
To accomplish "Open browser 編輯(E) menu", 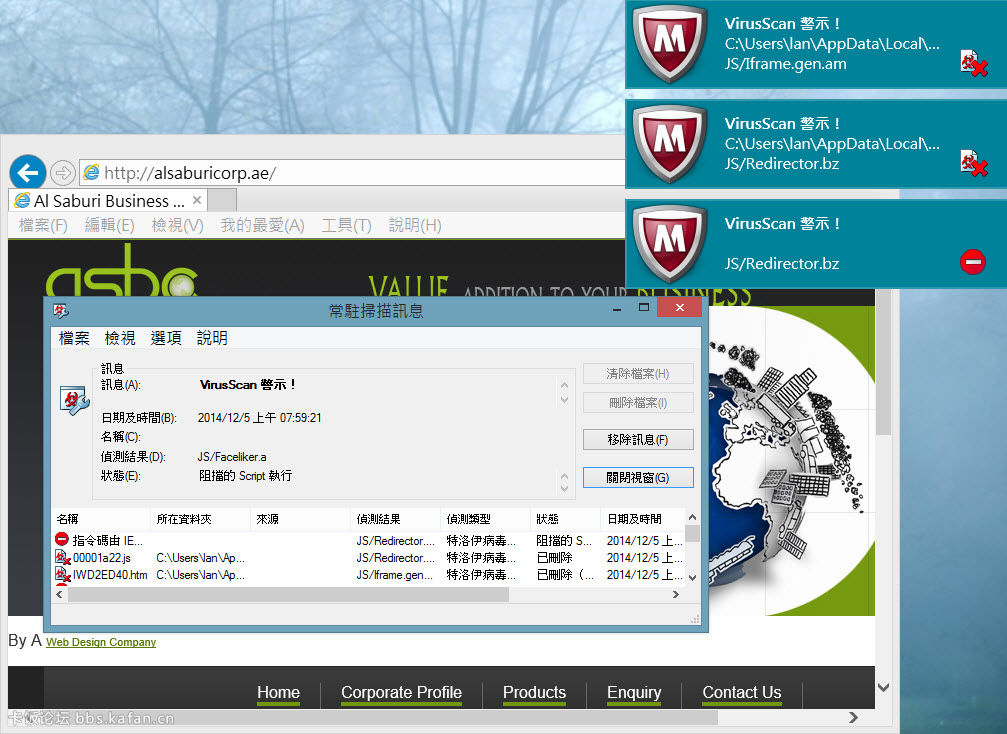I will [109, 225].
